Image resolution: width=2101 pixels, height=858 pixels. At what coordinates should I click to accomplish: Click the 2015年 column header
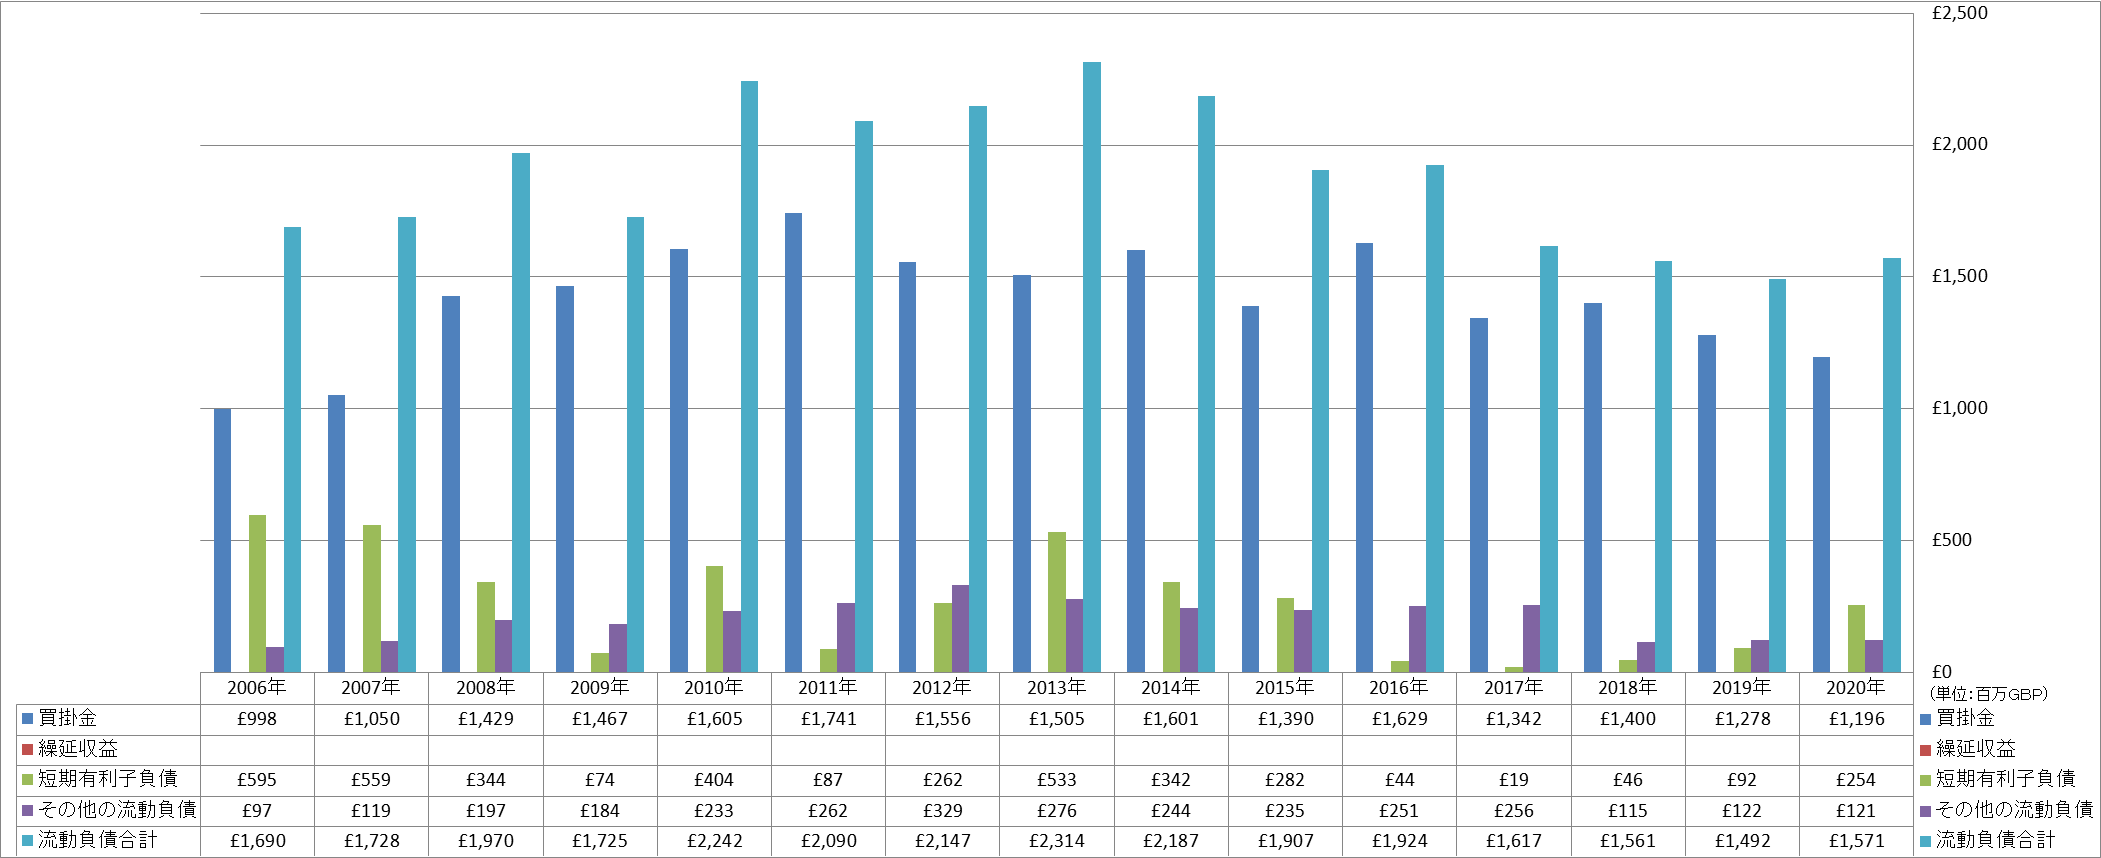coord(1285,688)
